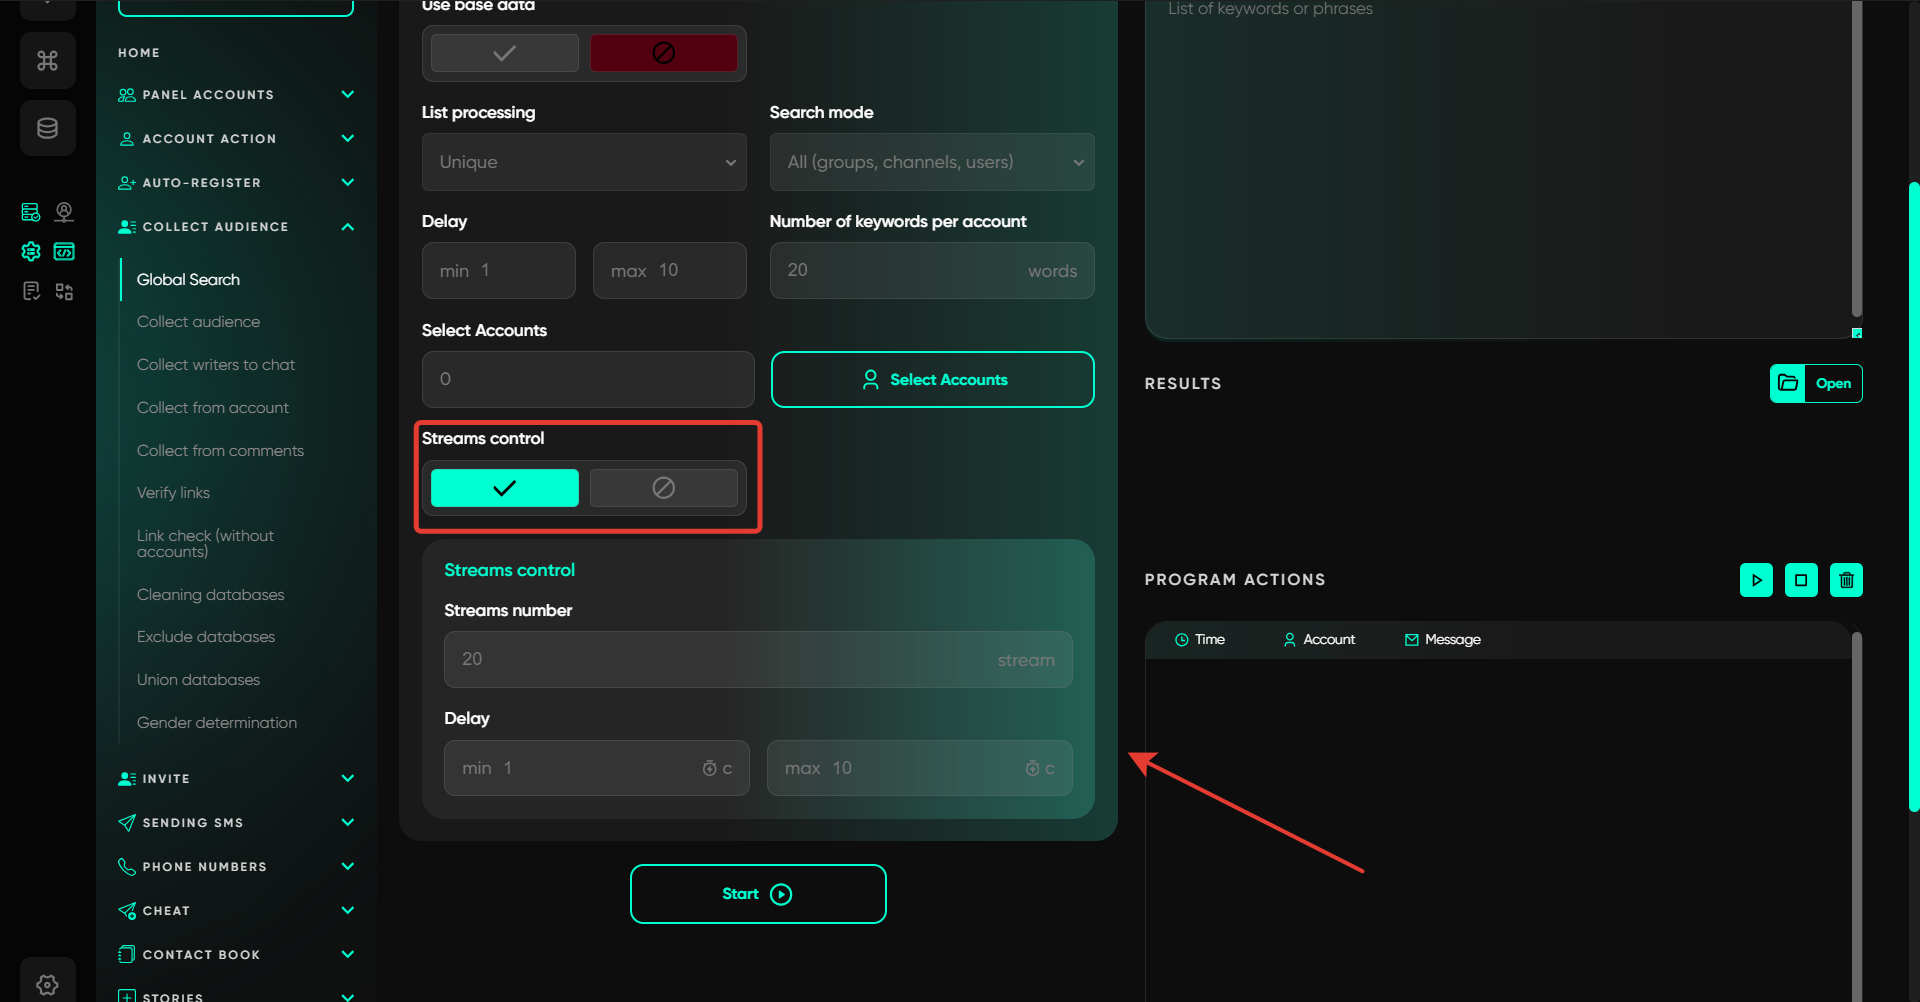
Task: Click the Select Accounts button
Action: coord(932,380)
